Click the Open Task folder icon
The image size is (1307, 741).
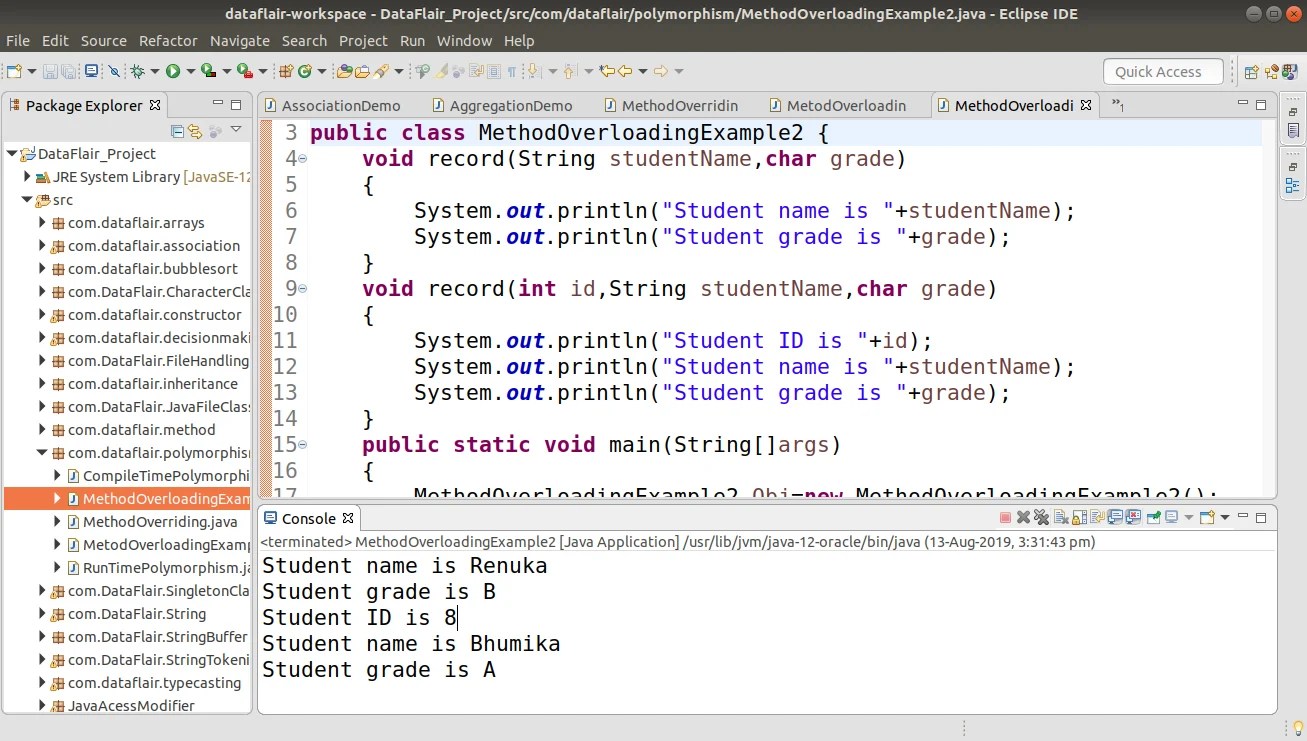coord(363,71)
